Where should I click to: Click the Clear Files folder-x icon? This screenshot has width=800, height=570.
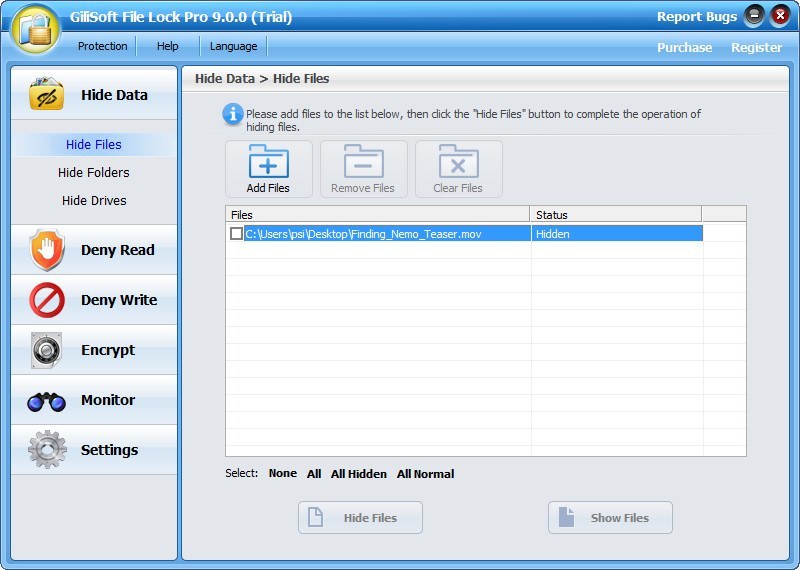(x=458, y=161)
